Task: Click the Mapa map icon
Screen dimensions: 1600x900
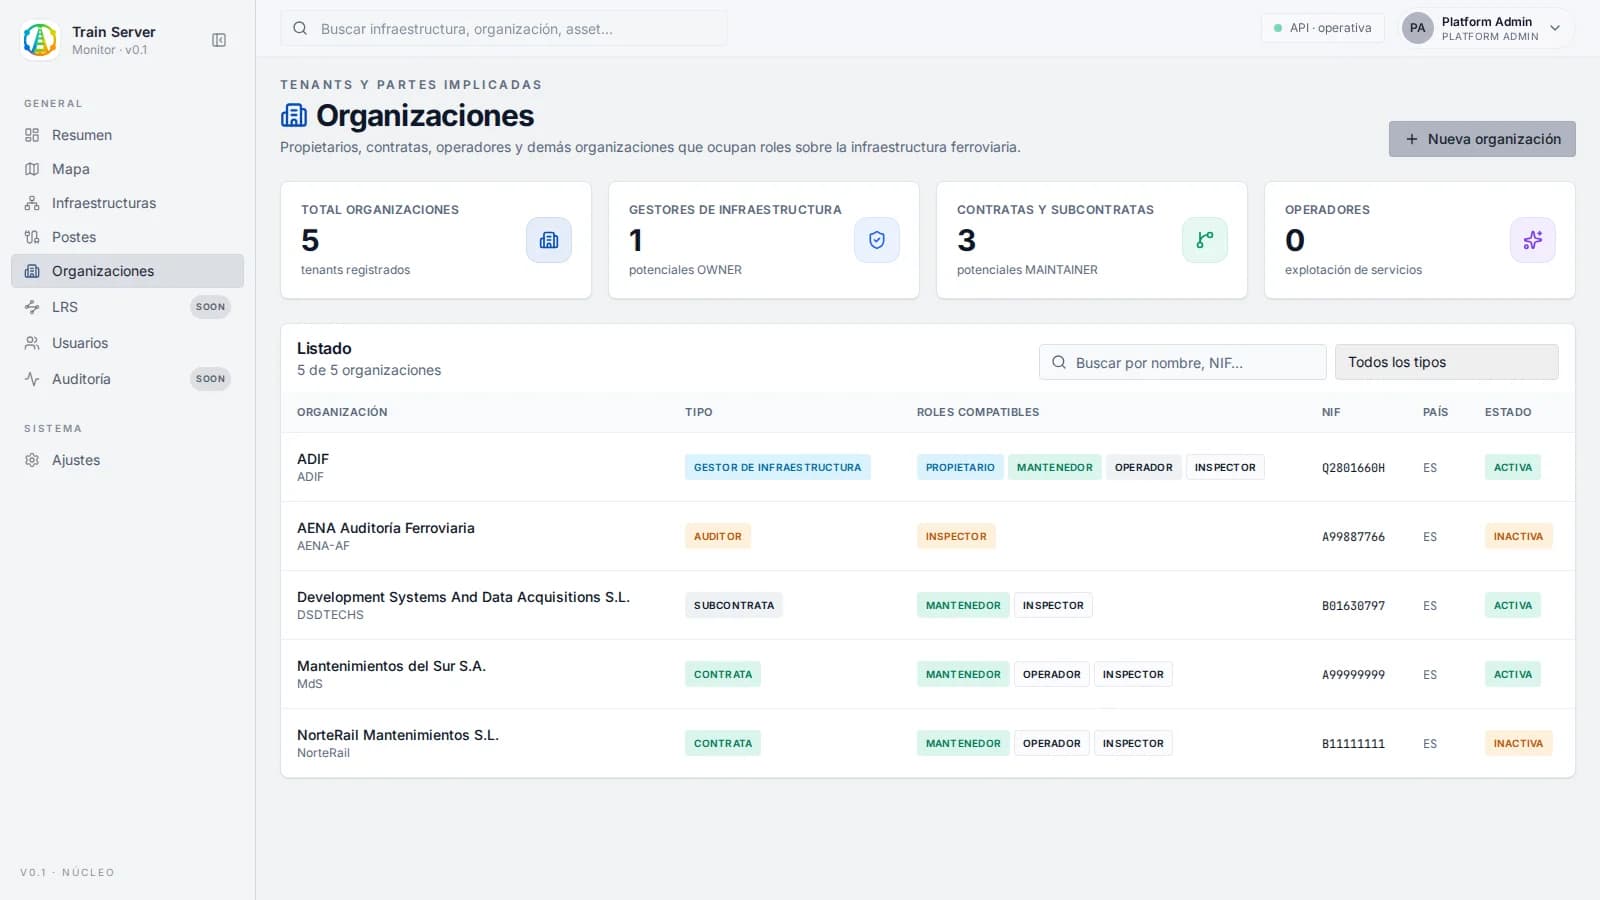Action: [32, 169]
